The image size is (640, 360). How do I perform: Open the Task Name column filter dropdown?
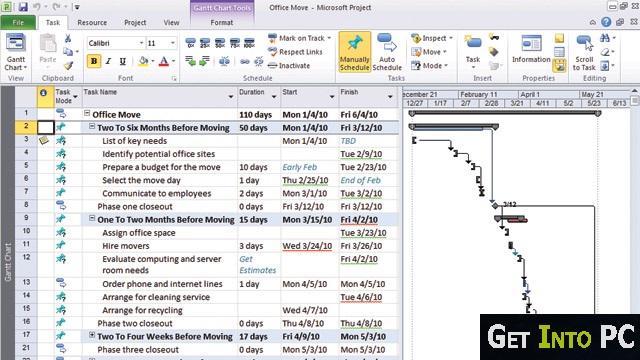[231, 97]
